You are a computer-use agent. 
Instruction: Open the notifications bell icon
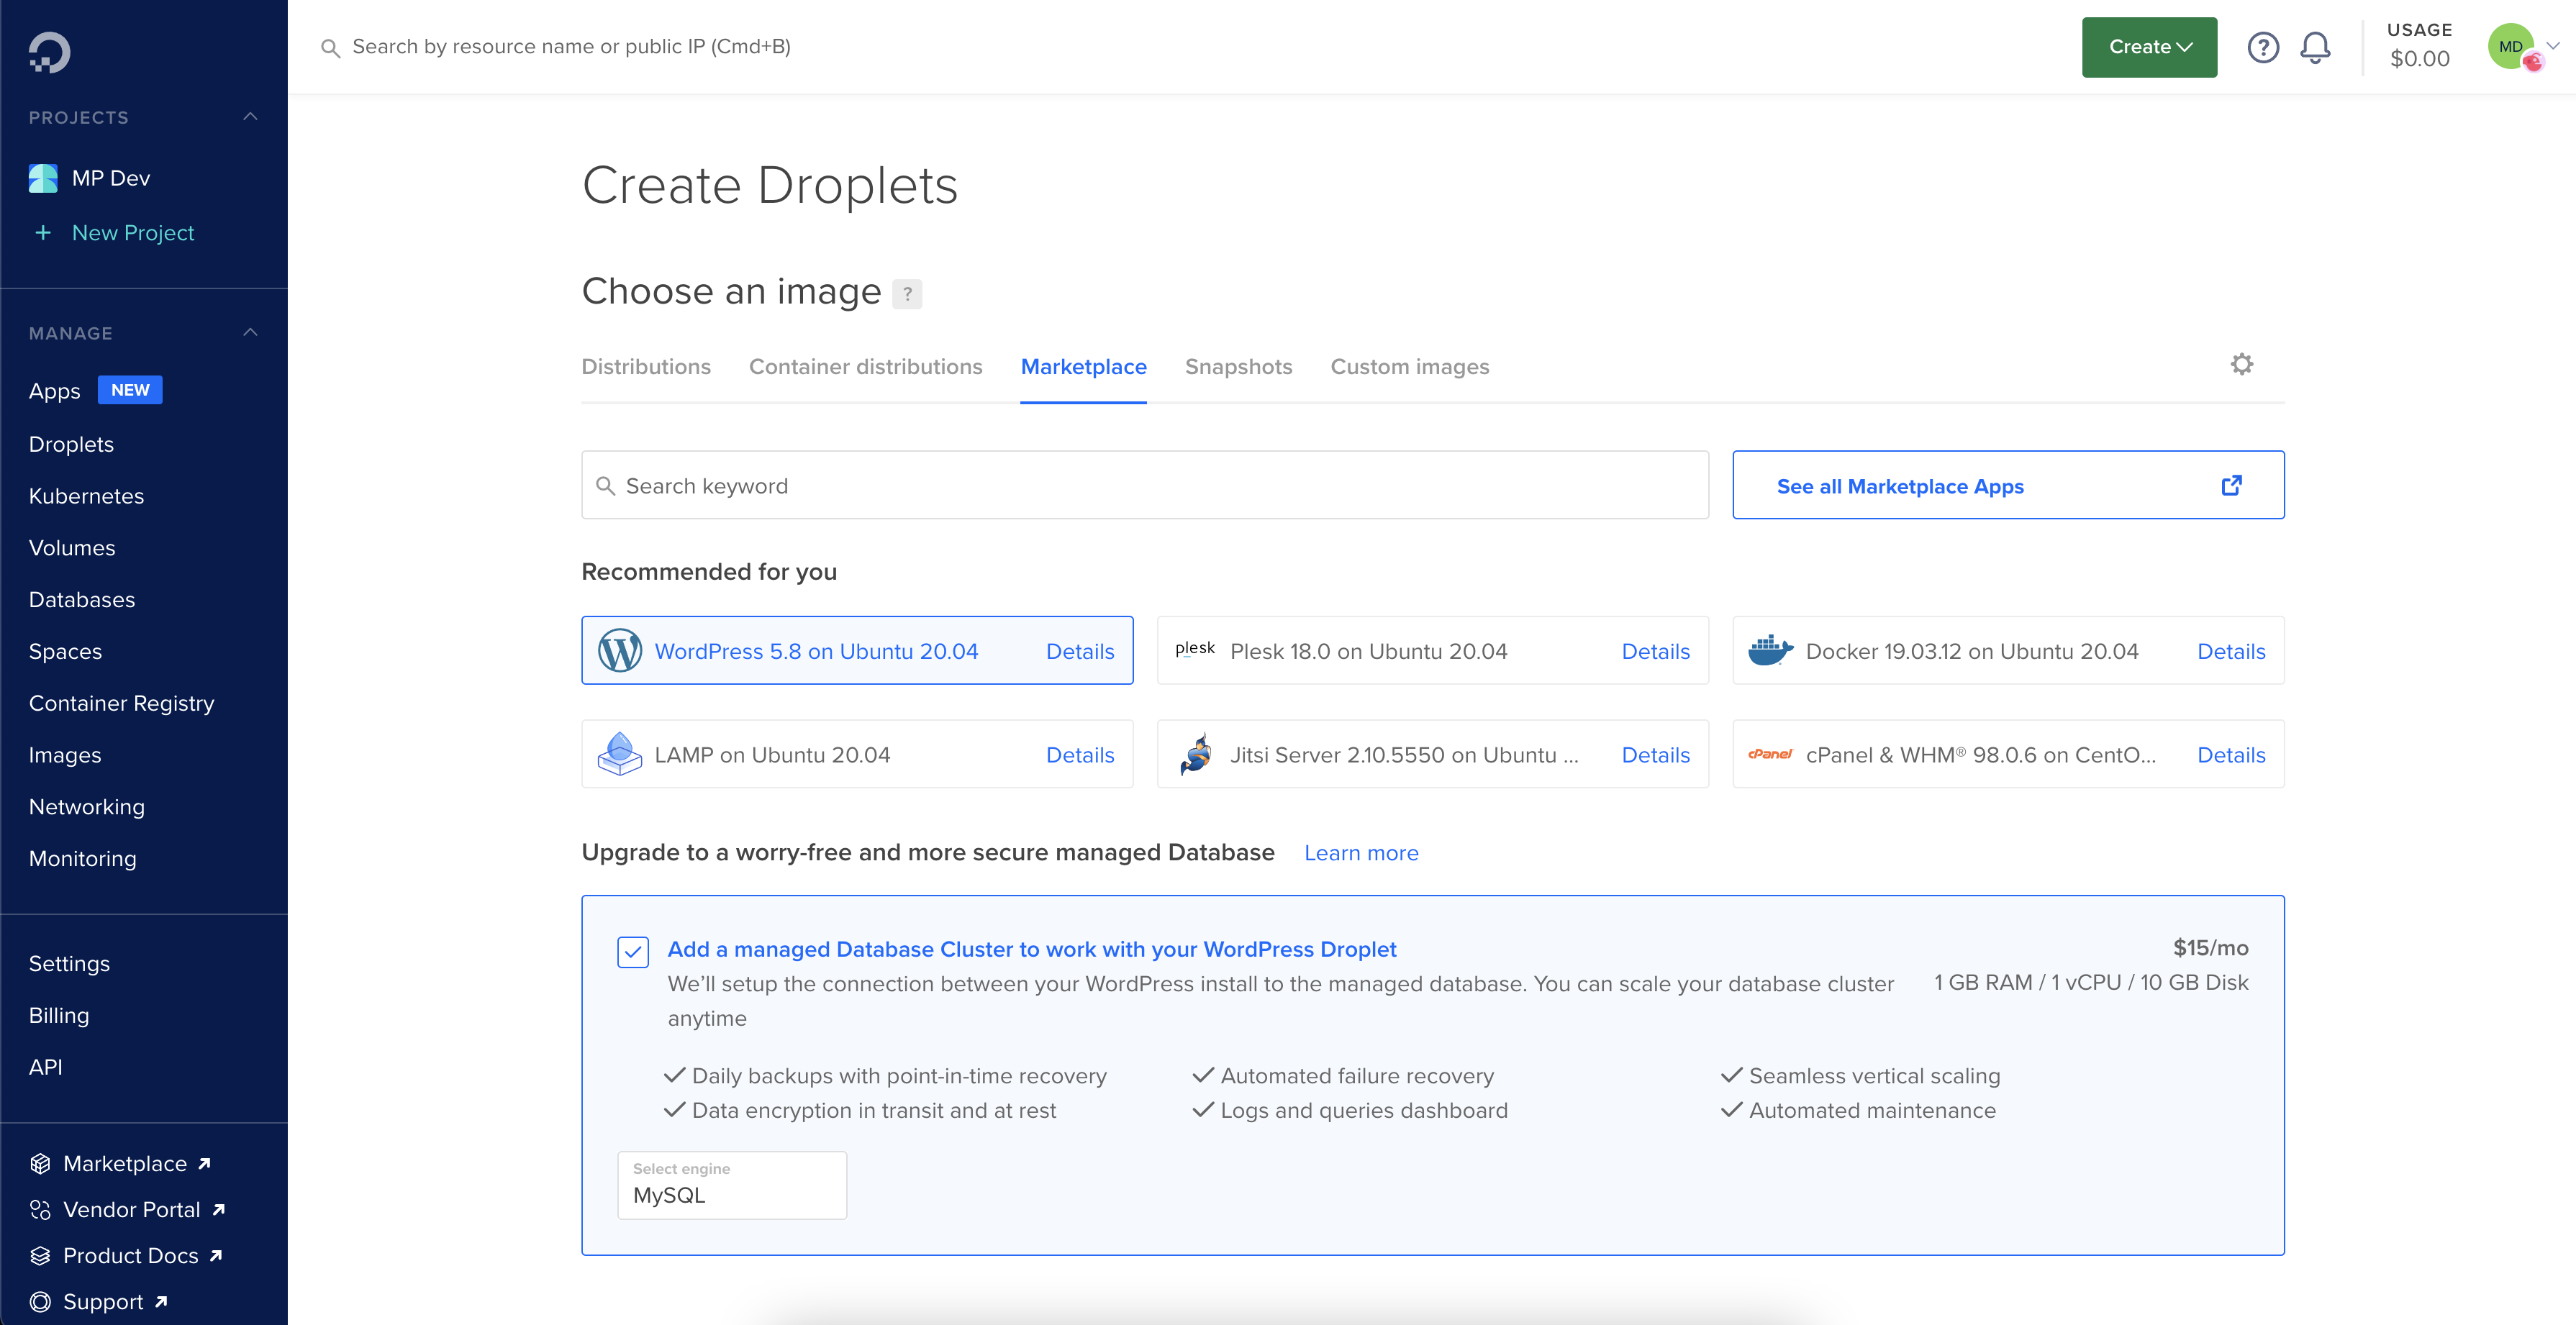click(x=2315, y=47)
